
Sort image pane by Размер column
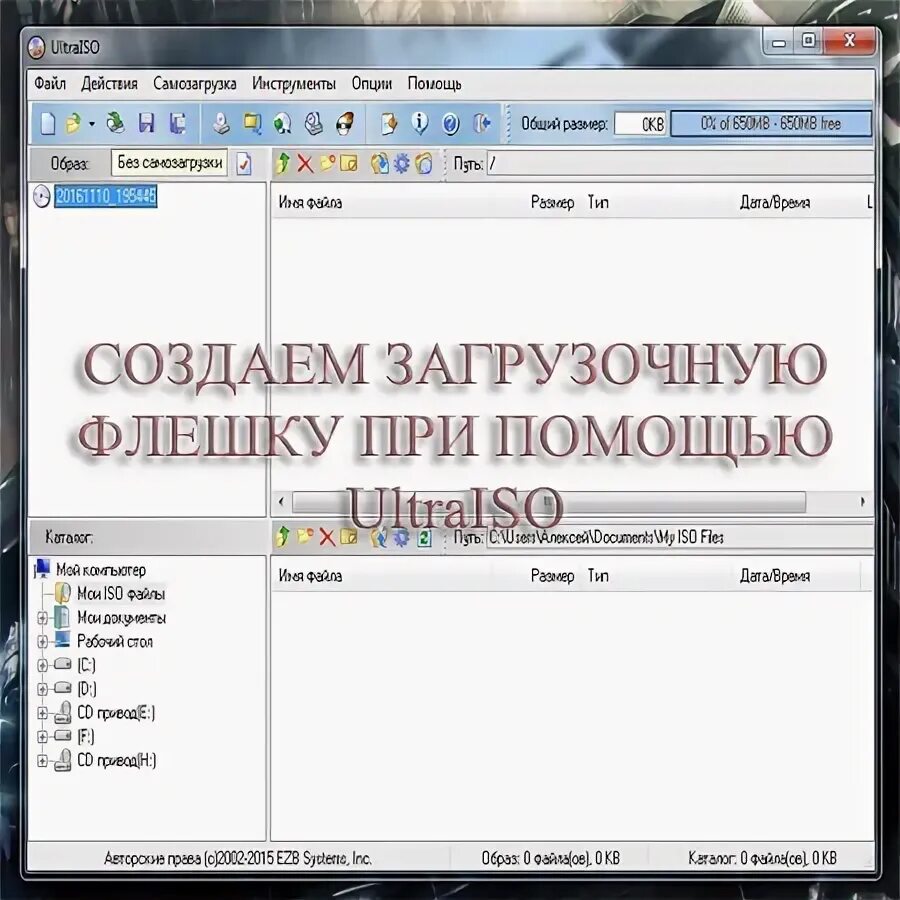[x=552, y=203]
